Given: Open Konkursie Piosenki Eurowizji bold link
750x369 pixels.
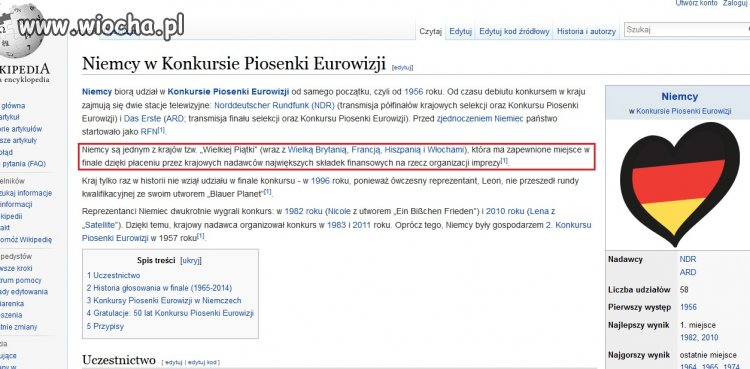Looking at the screenshot, I should [228, 91].
